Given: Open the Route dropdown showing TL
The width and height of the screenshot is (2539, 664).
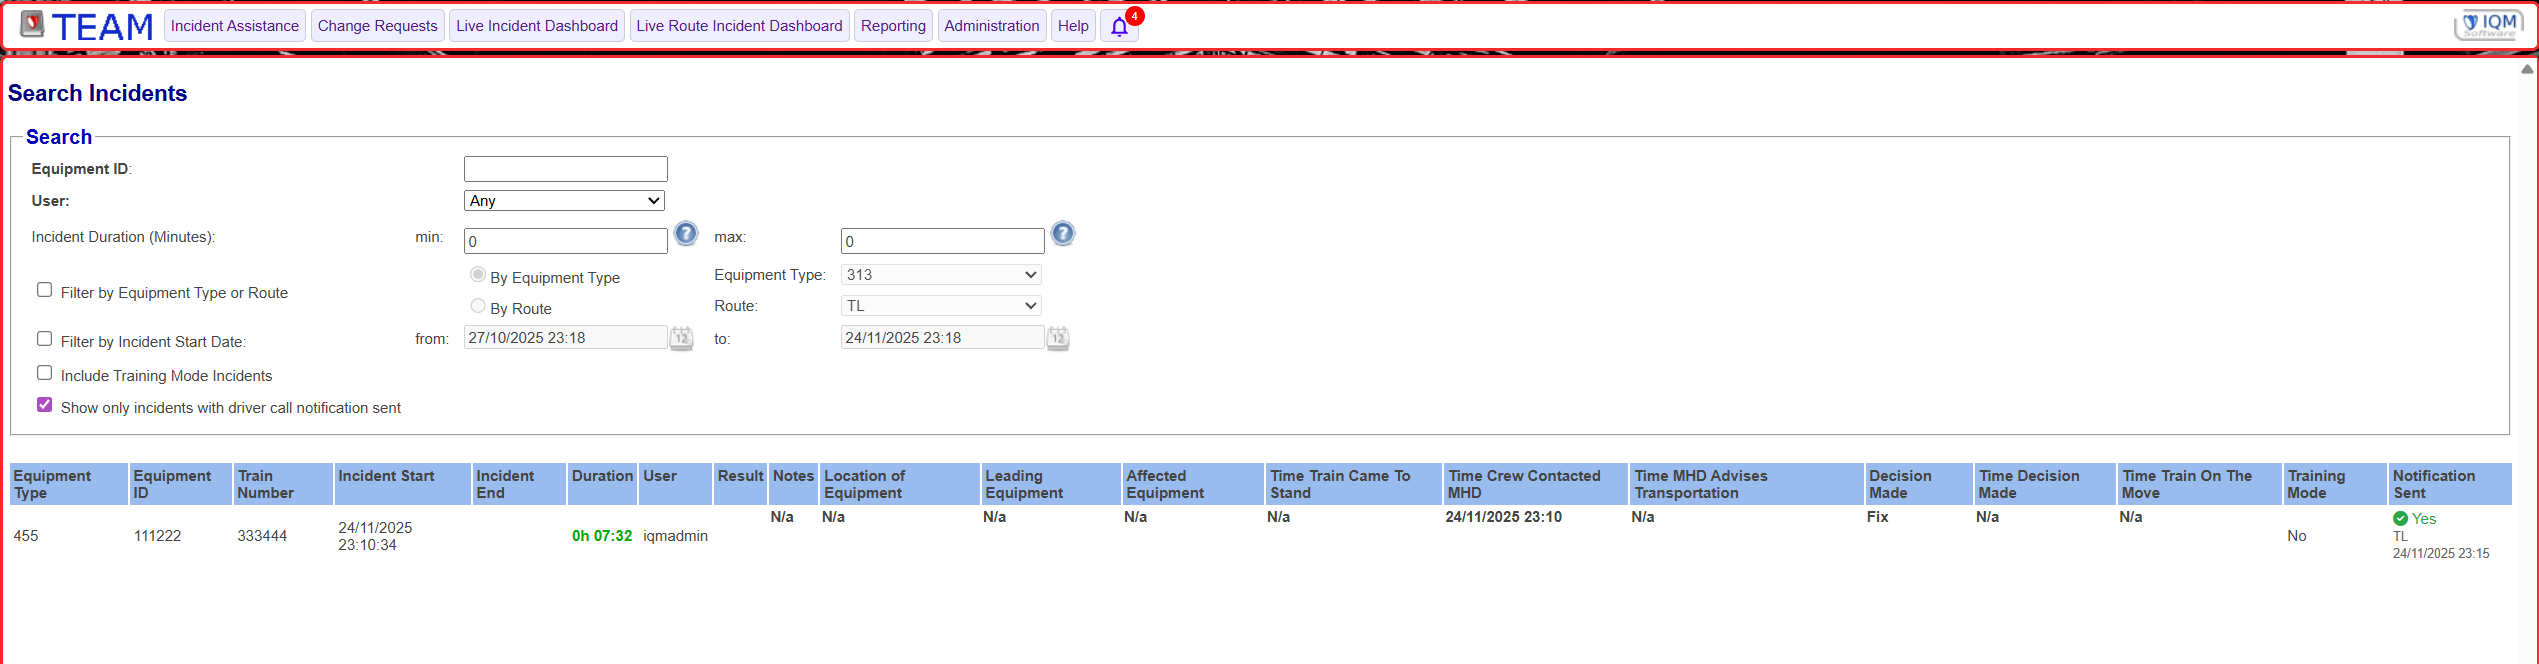Looking at the screenshot, I should [940, 306].
